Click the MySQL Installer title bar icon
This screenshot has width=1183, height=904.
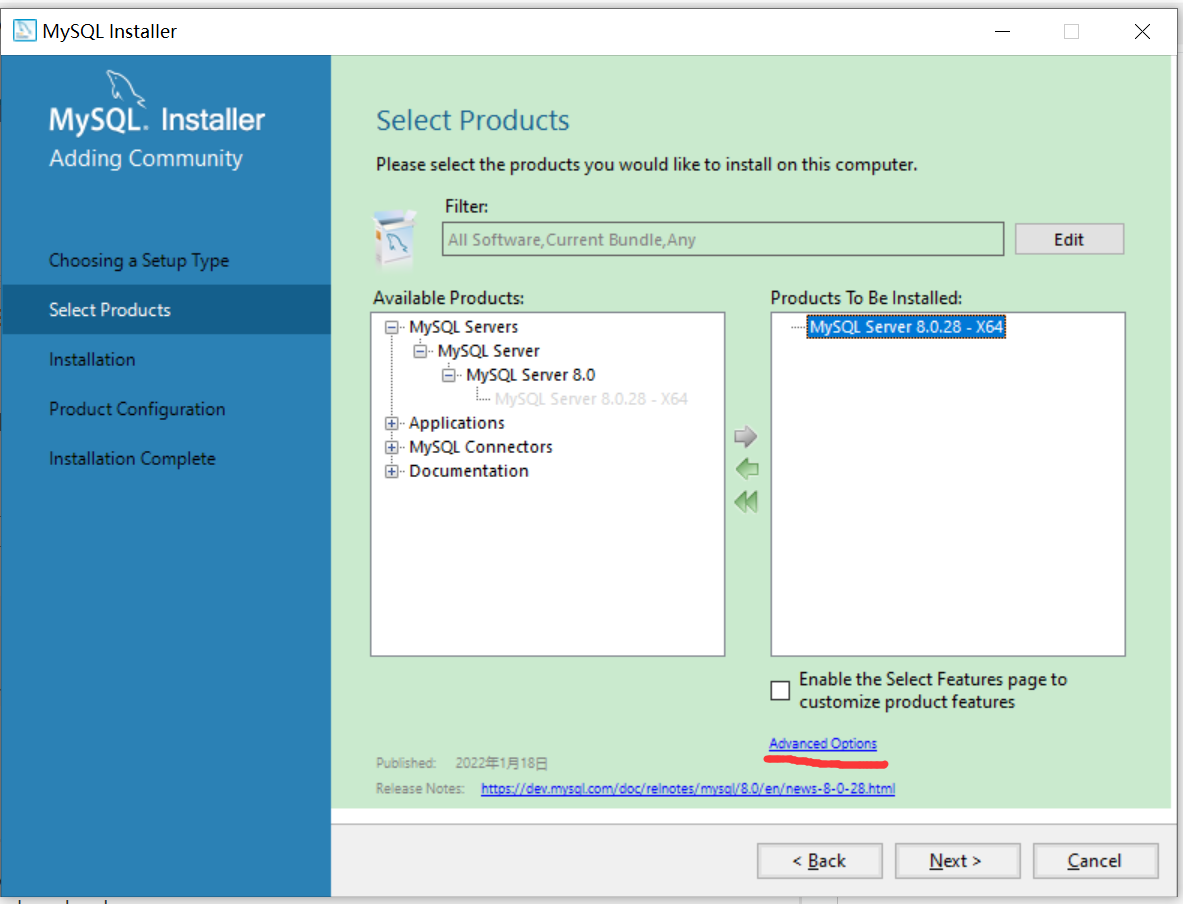(x=24, y=31)
